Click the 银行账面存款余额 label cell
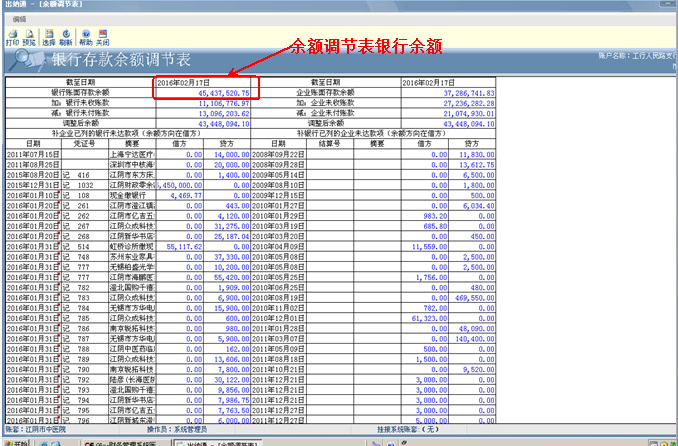 (x=80, y=93)
